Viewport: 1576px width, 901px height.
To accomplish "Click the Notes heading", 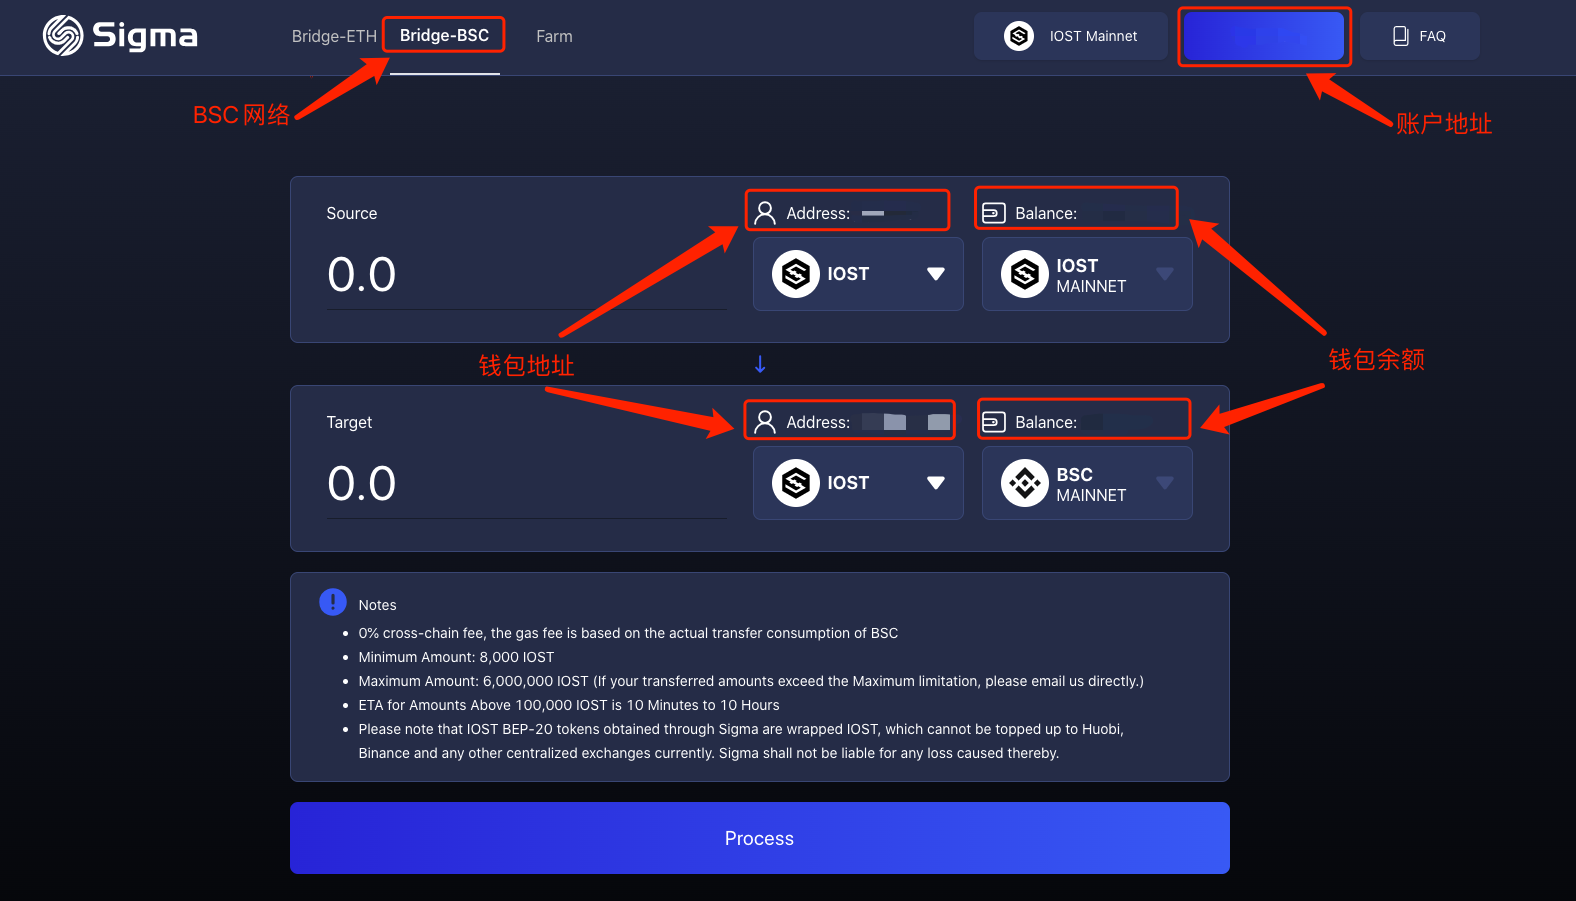I will [378, 605].
